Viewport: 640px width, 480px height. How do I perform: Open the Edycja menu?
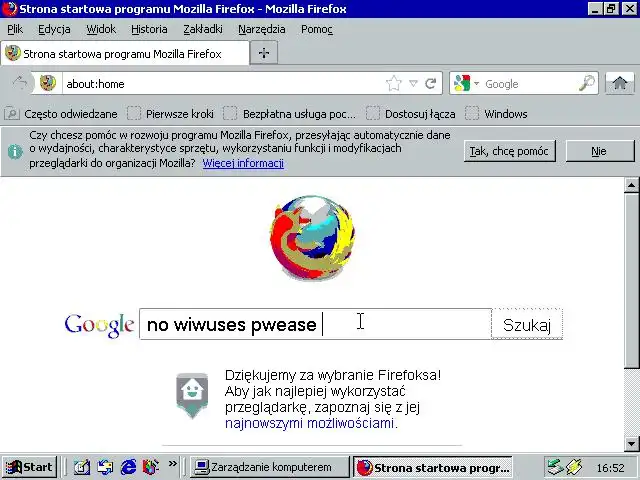point(54,29)
